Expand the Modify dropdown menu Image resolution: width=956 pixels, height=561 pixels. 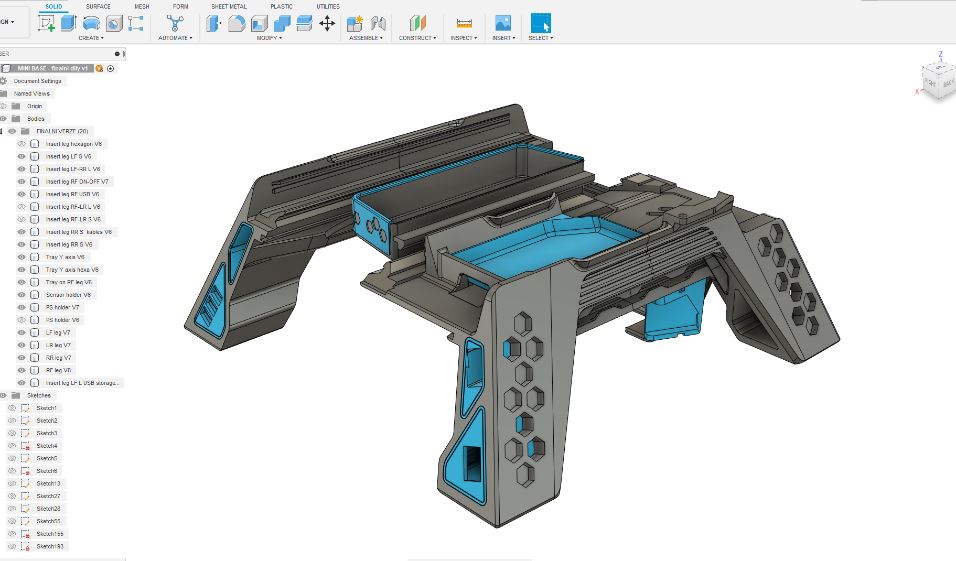point(269,38)
